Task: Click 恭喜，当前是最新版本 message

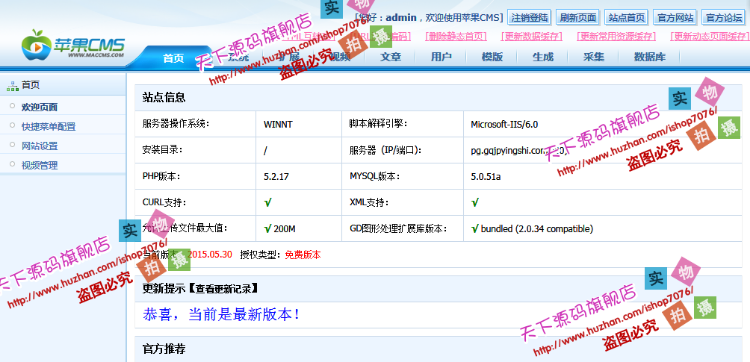Action: pos(221,315)
